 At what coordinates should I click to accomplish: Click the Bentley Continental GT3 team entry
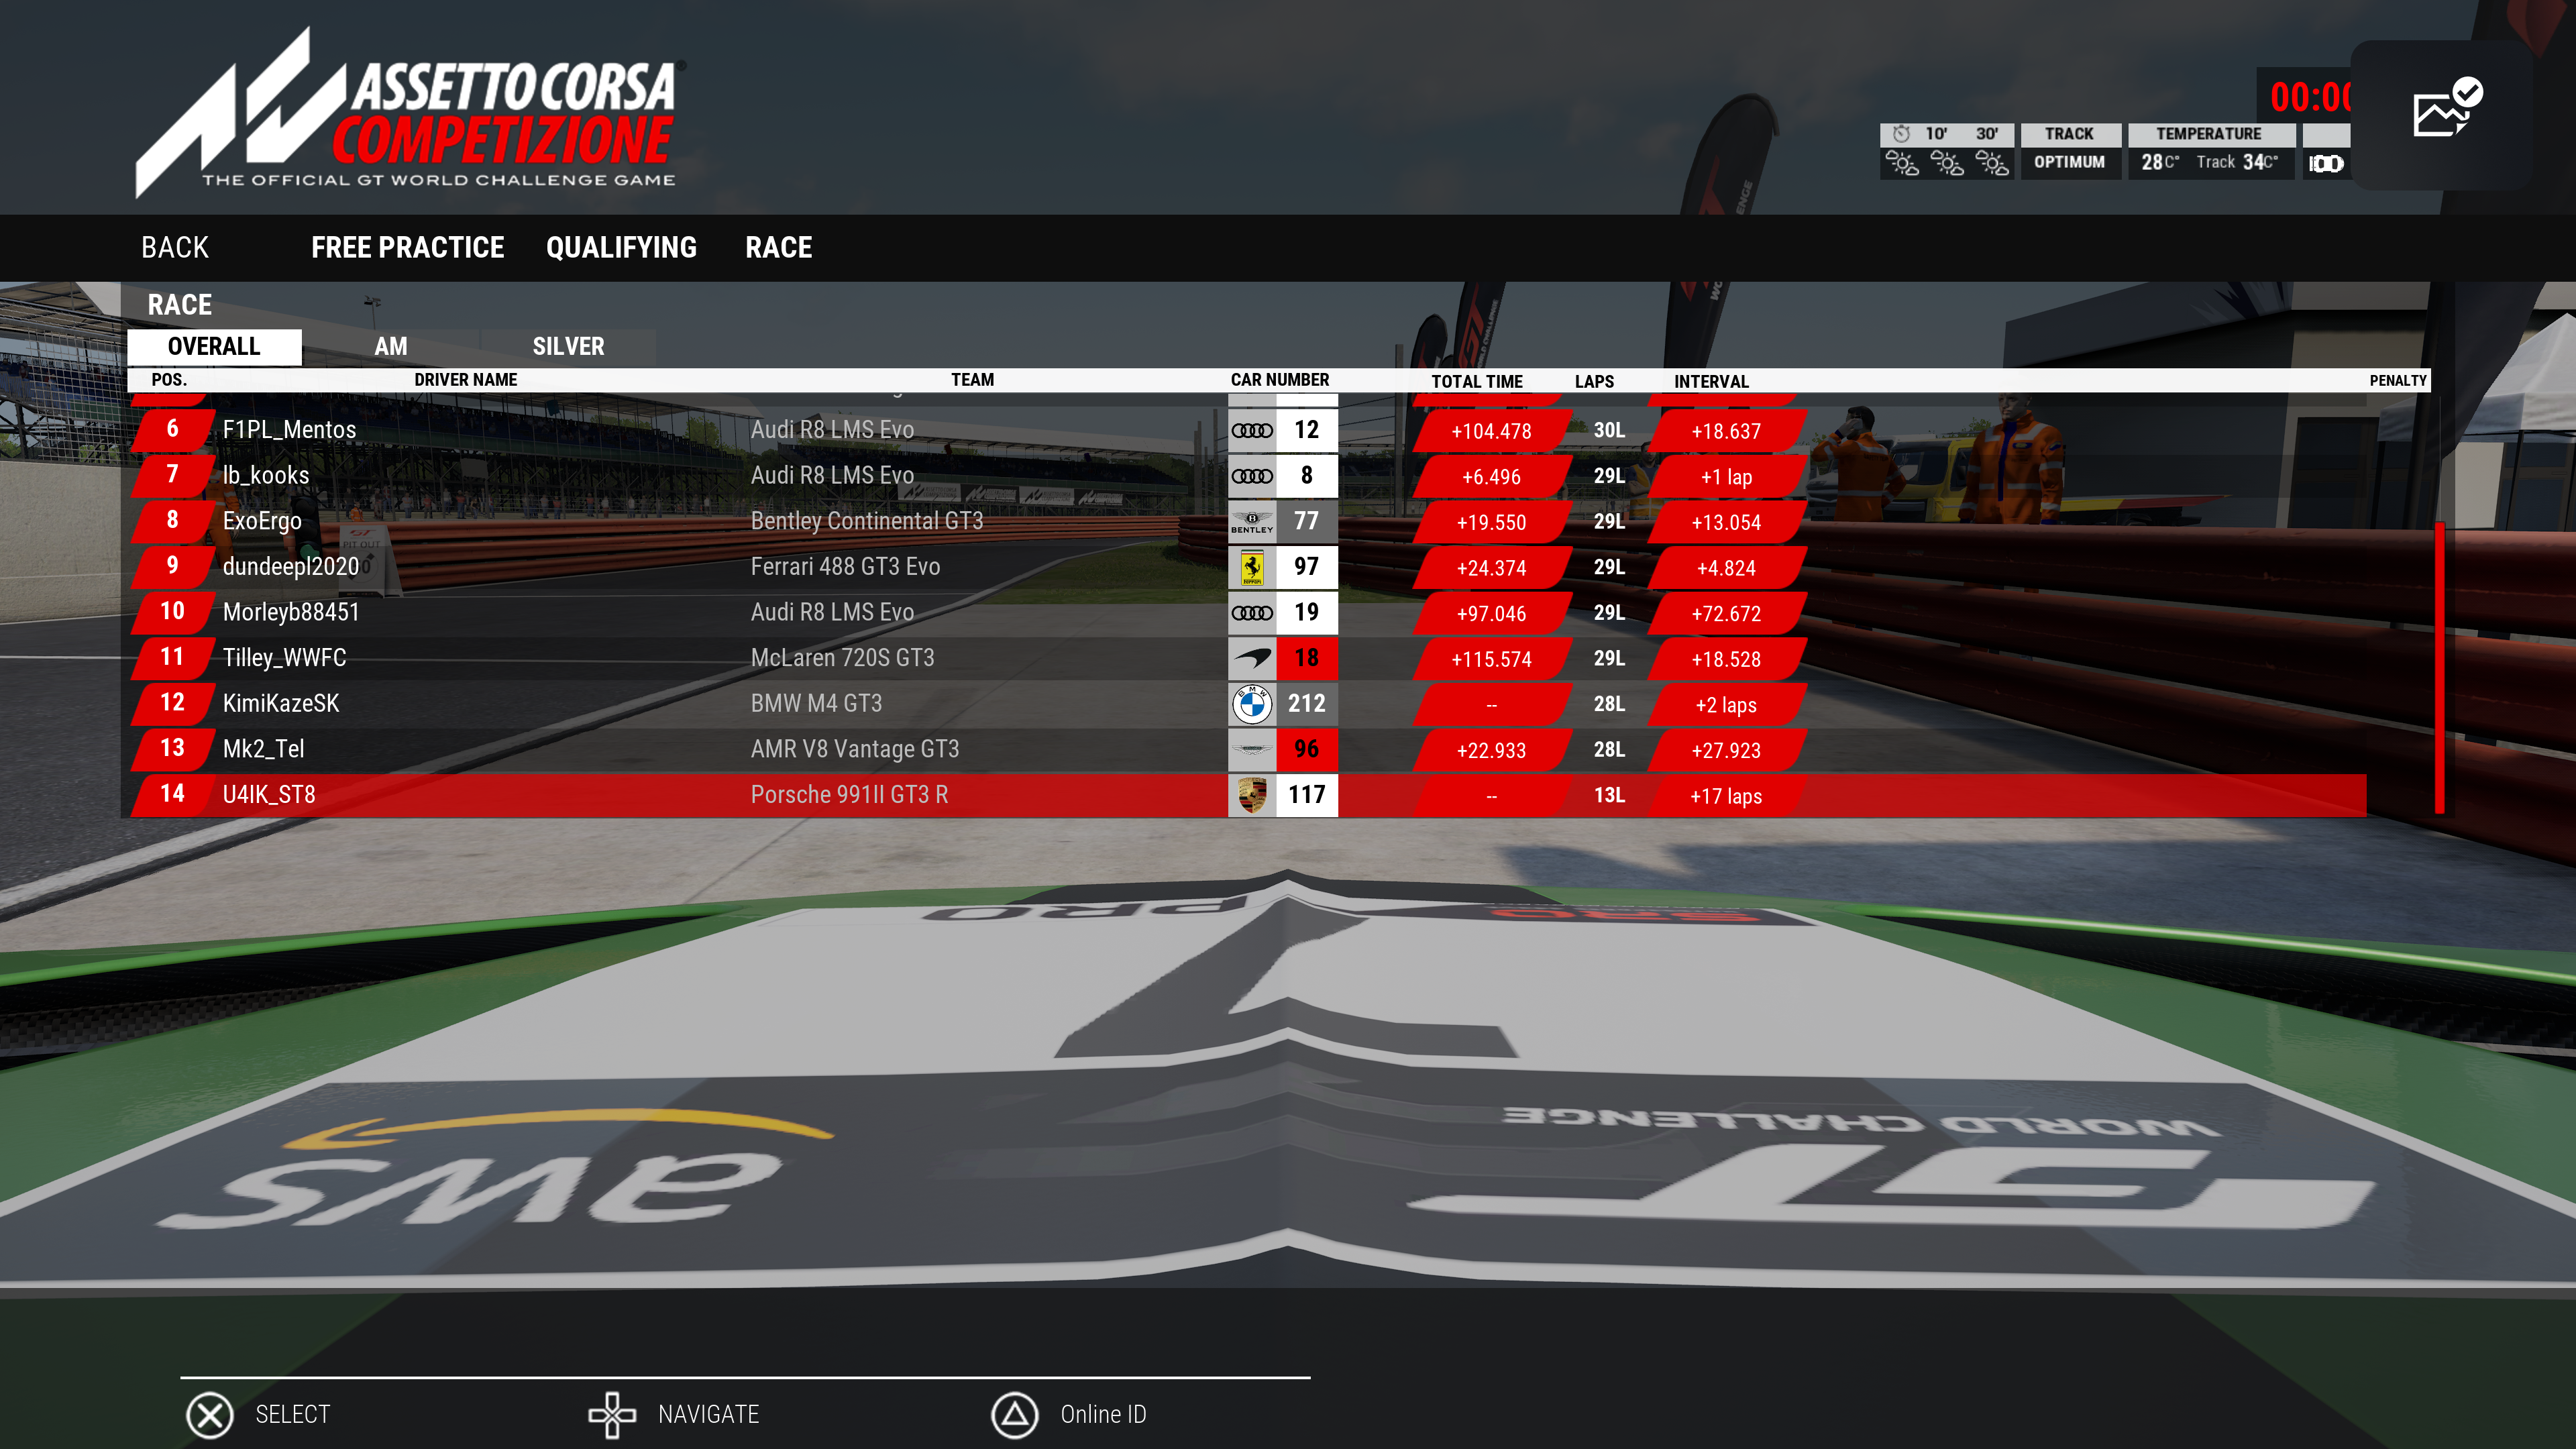point(867,521)
